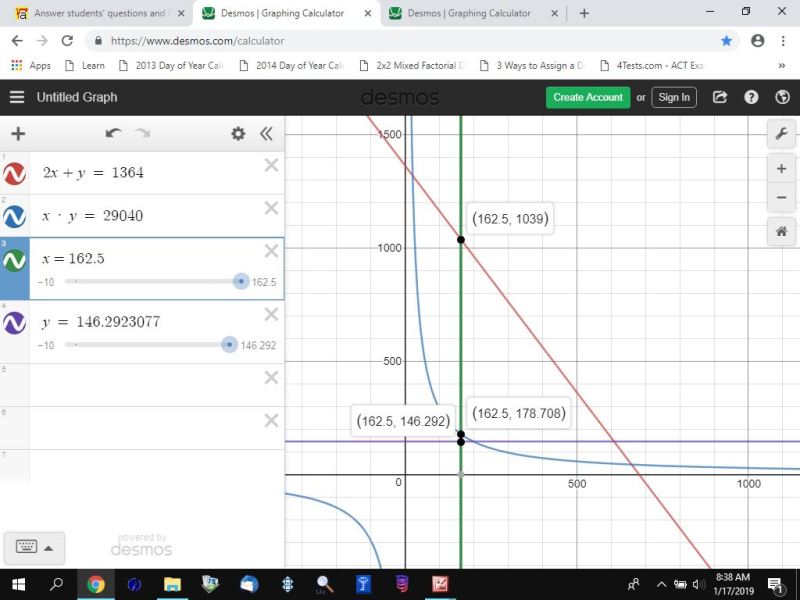Delete the 2x + y = 1364 expression
The height and width of the screenshot is (600, 800).
[271, 165]
